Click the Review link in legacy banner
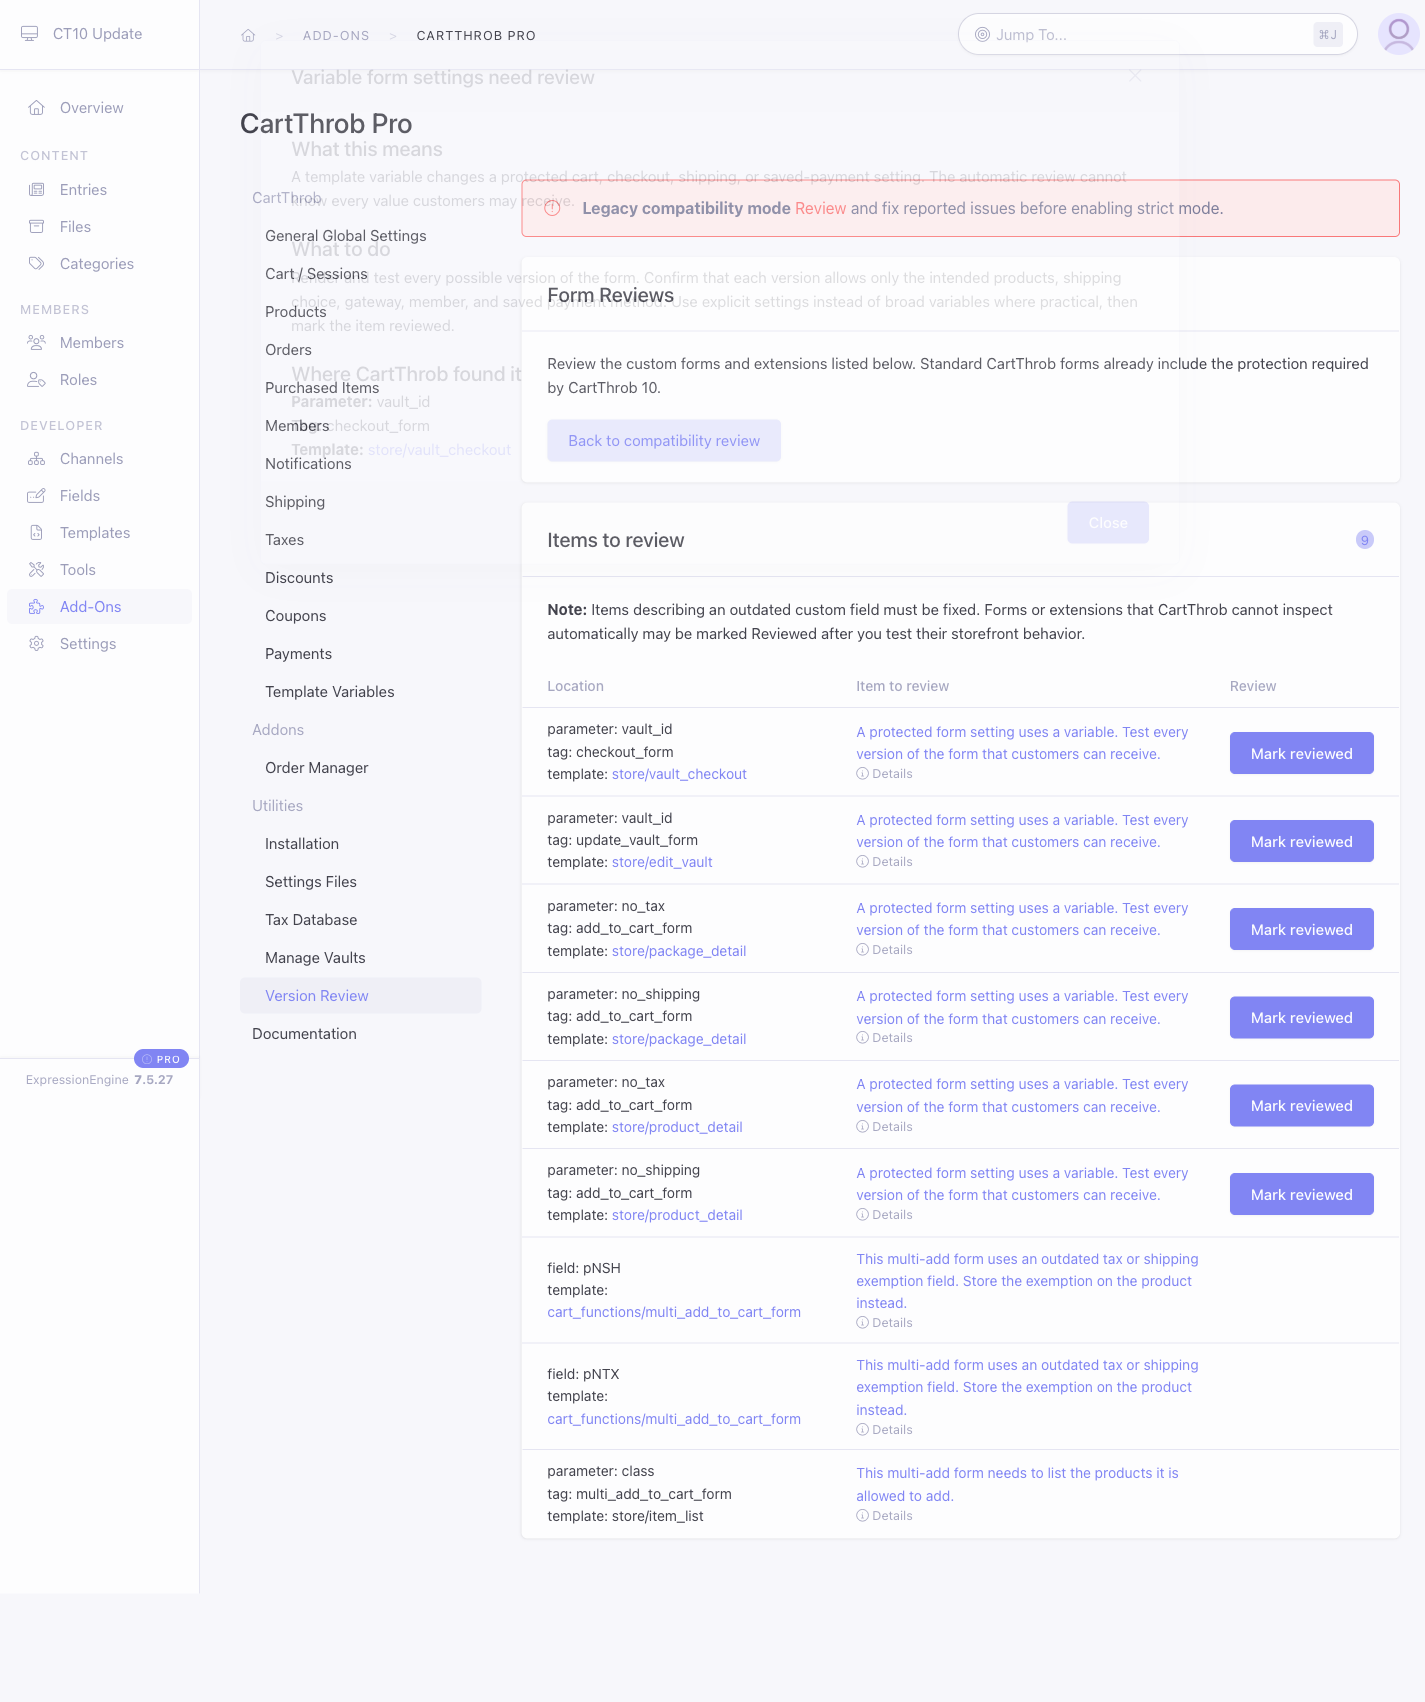The width and height of the screenshot is (1425, 1702). click(x=821, y=208)
